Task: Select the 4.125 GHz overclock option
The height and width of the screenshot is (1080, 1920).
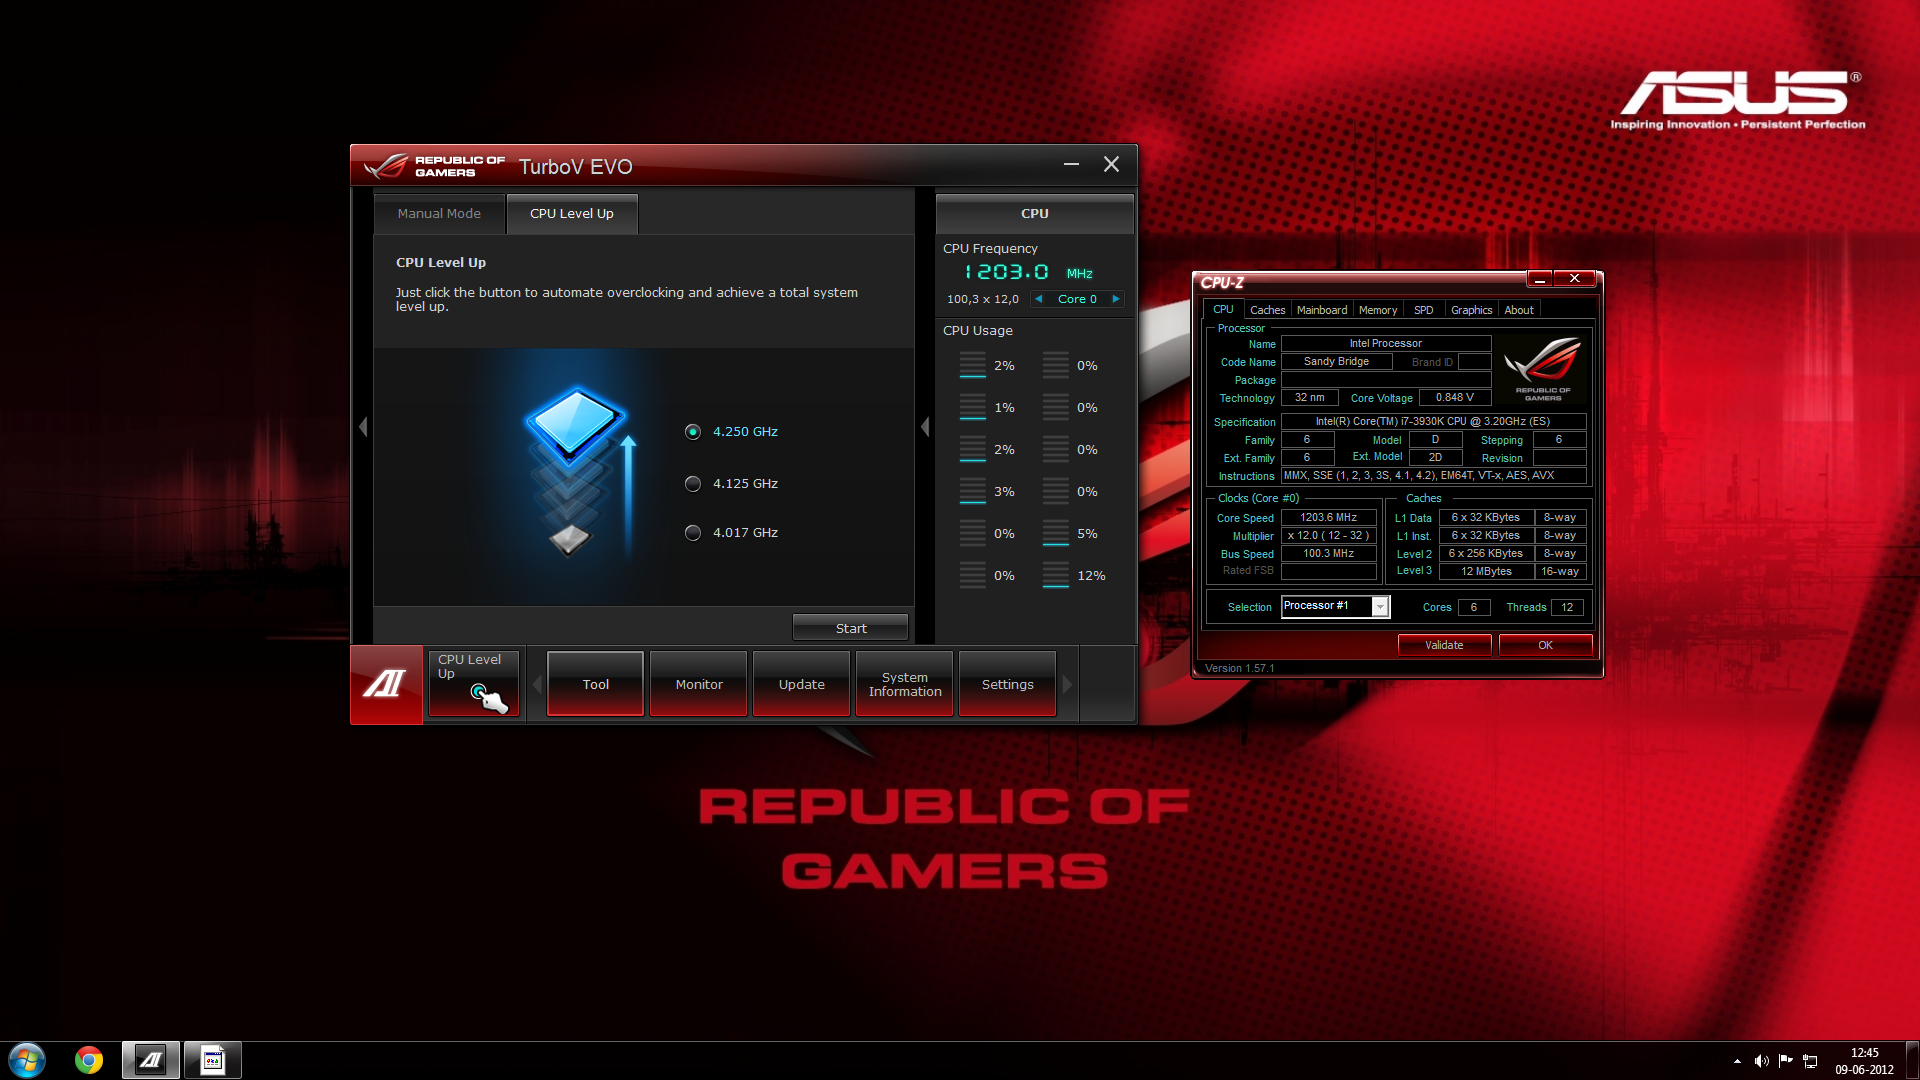Action: point(692,484)
